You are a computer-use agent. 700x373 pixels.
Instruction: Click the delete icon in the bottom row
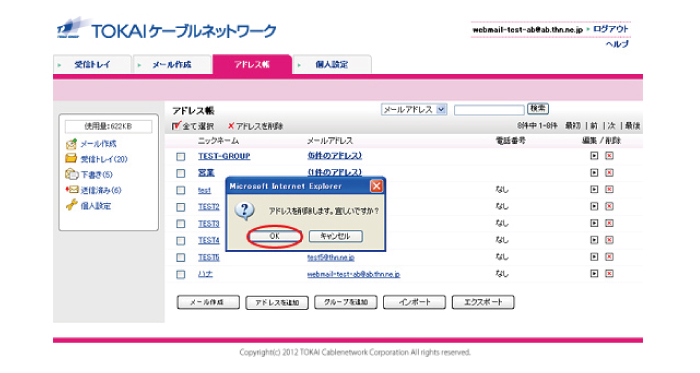pyautogui.click(x=609, y=274)
